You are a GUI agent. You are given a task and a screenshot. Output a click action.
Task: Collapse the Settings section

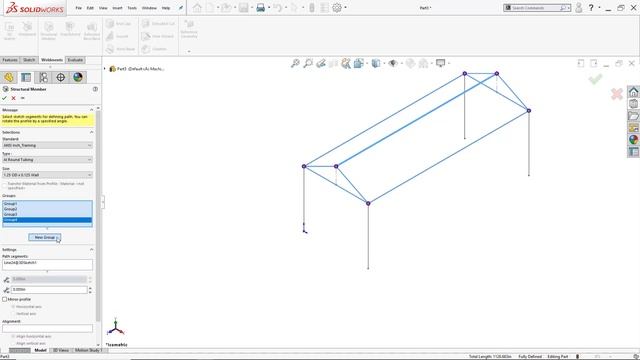tap(91, 249)
